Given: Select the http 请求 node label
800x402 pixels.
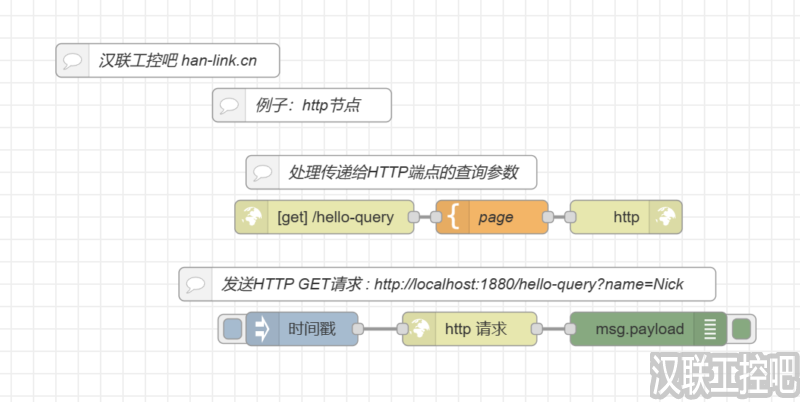Looking at the screenshot, I should [475, 329].
